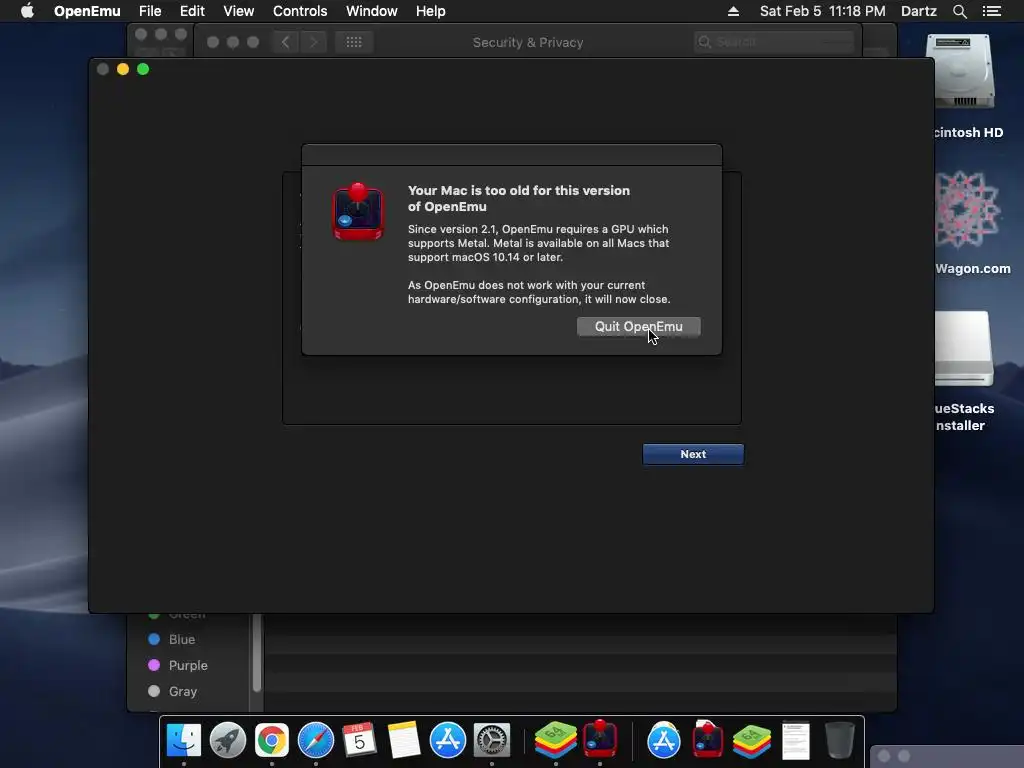
Task: Click running OpenEmu icon in the Dock
Action: point(600,738)
